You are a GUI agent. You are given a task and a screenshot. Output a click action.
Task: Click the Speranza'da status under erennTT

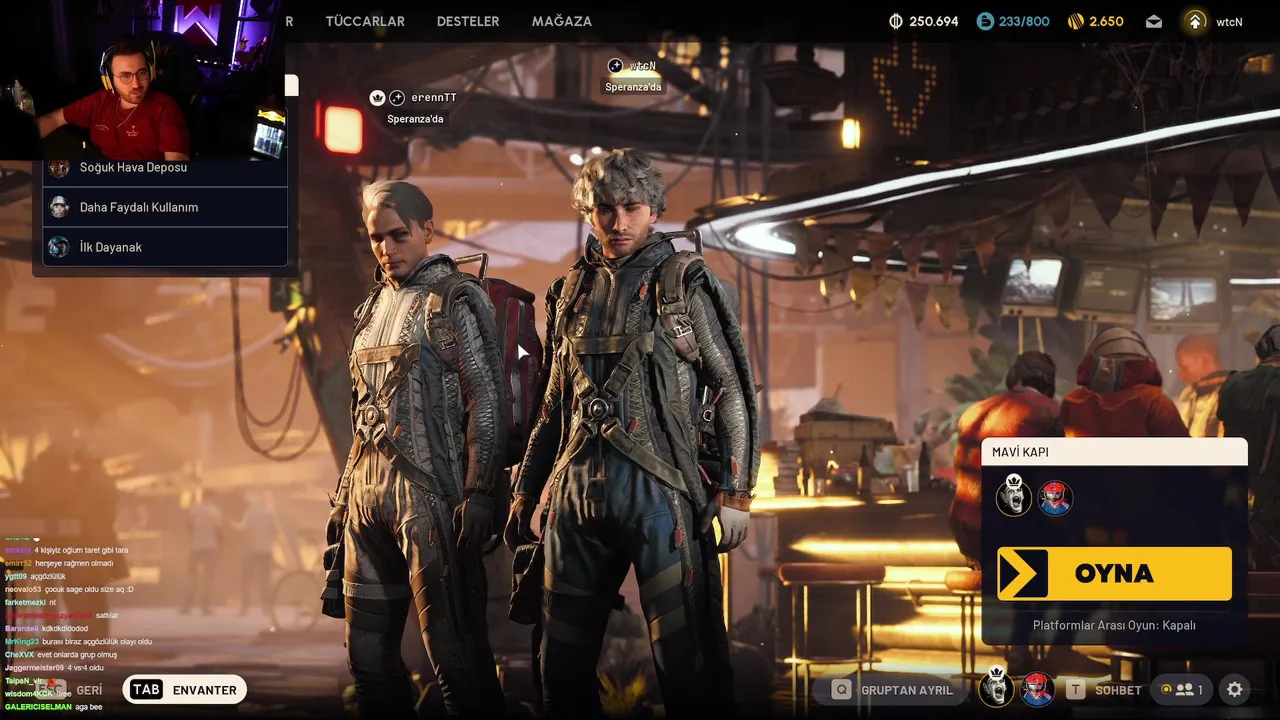415,119
